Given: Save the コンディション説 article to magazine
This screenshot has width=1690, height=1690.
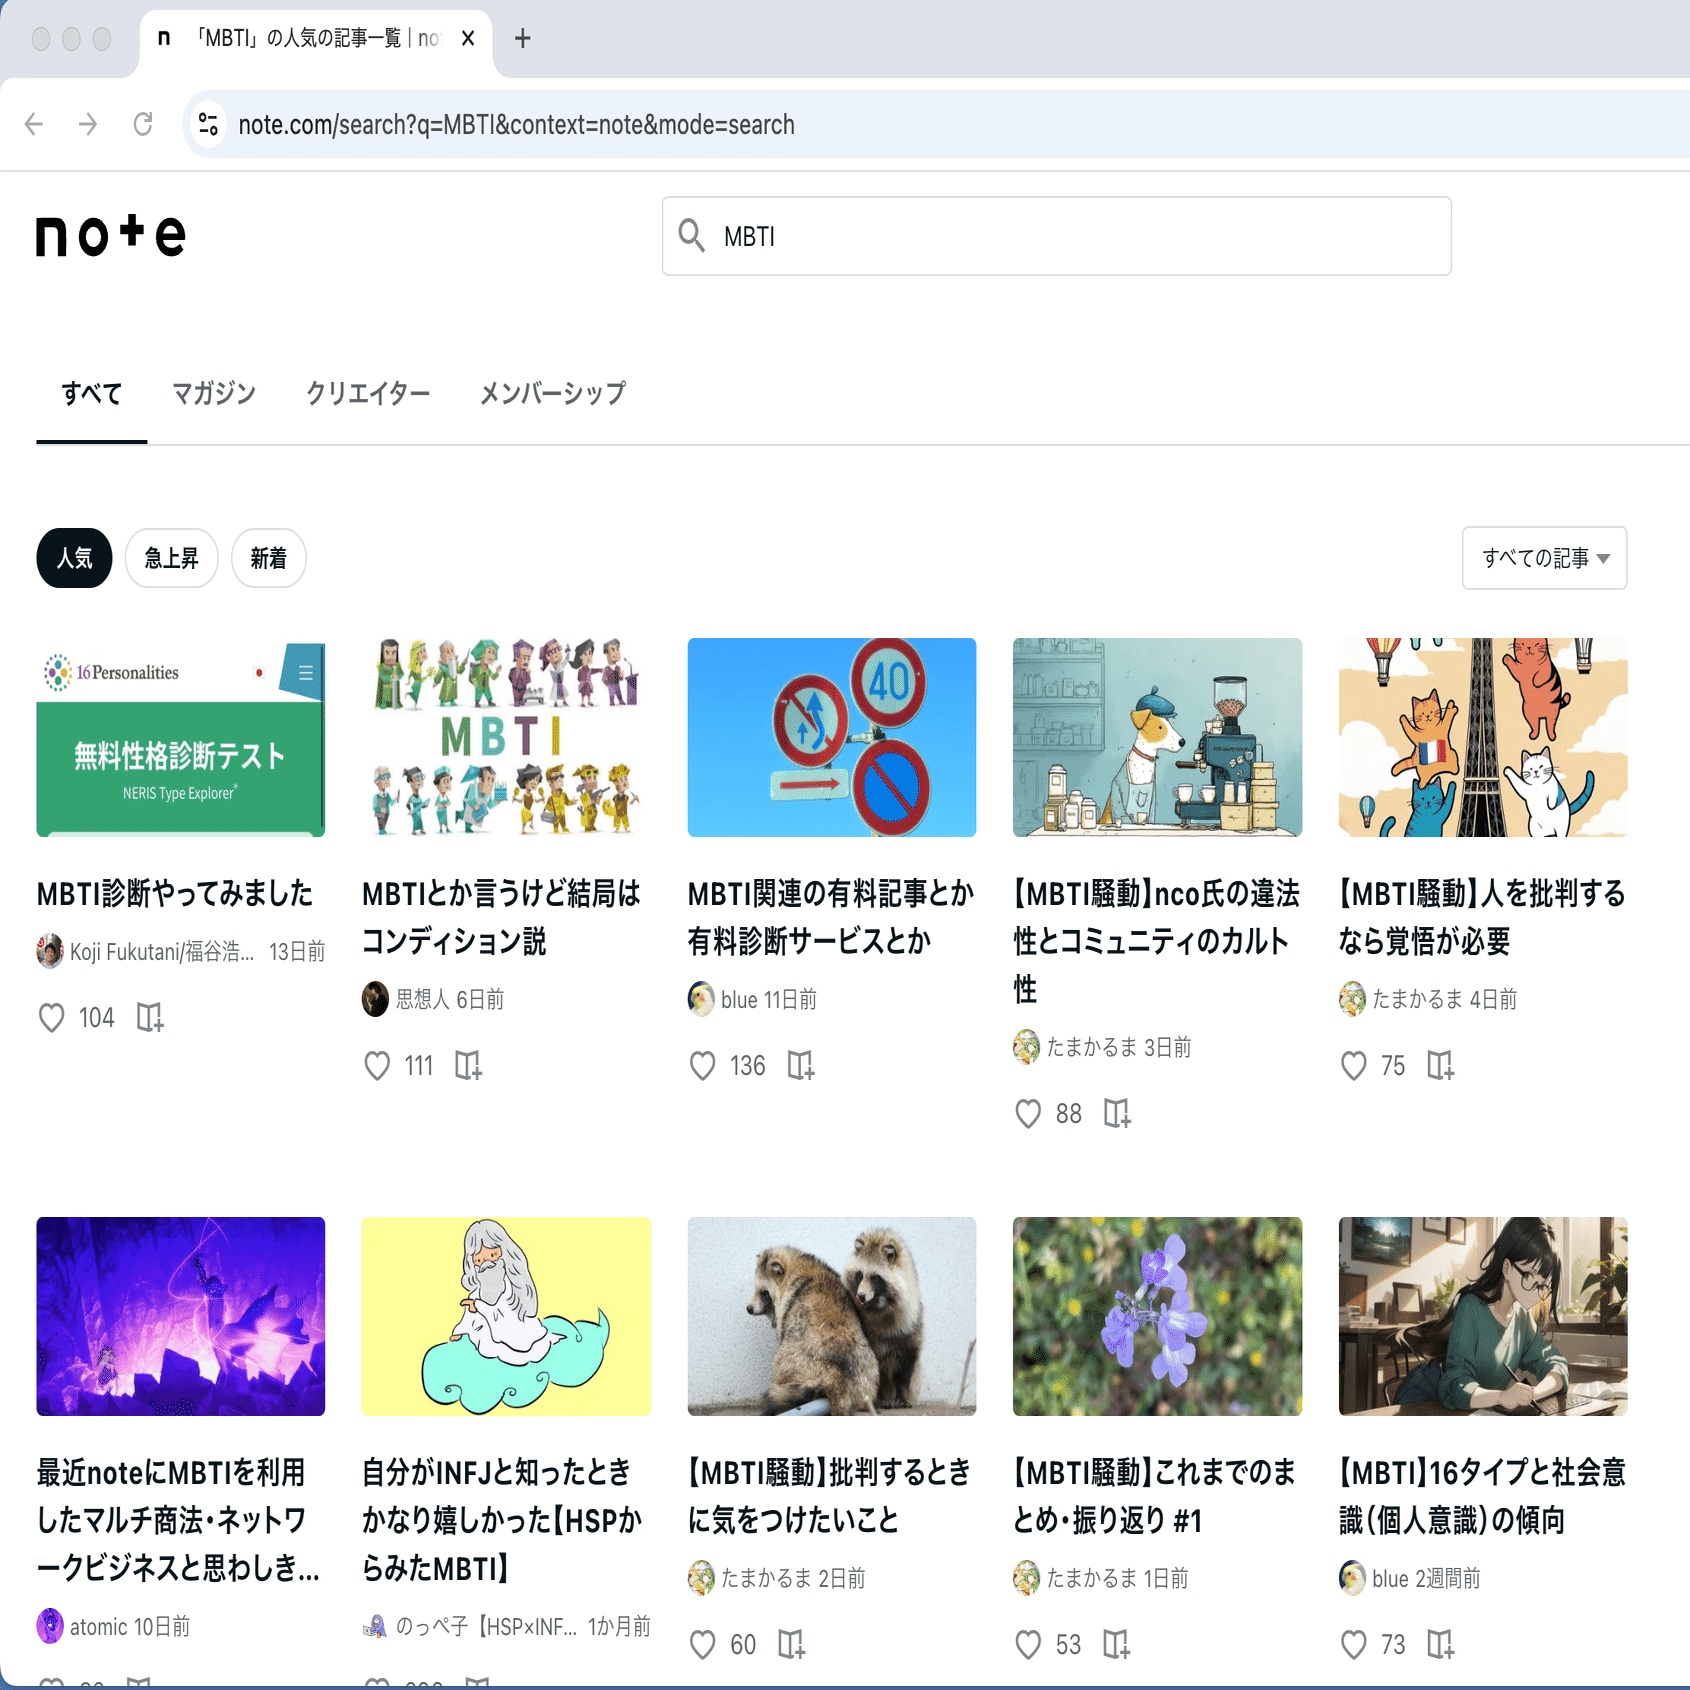Looking at the screenshot, I should 468,1065.
